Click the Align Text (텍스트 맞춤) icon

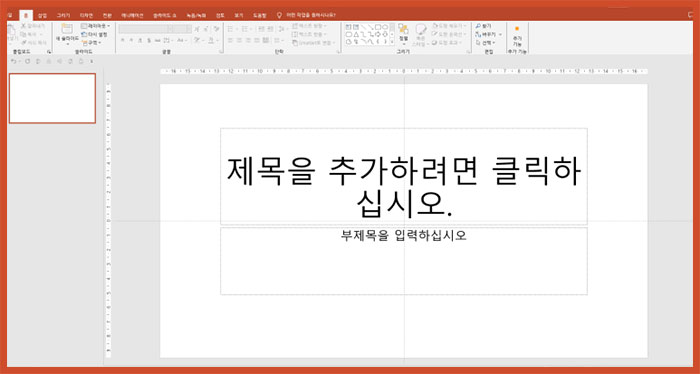coord(295,34)
